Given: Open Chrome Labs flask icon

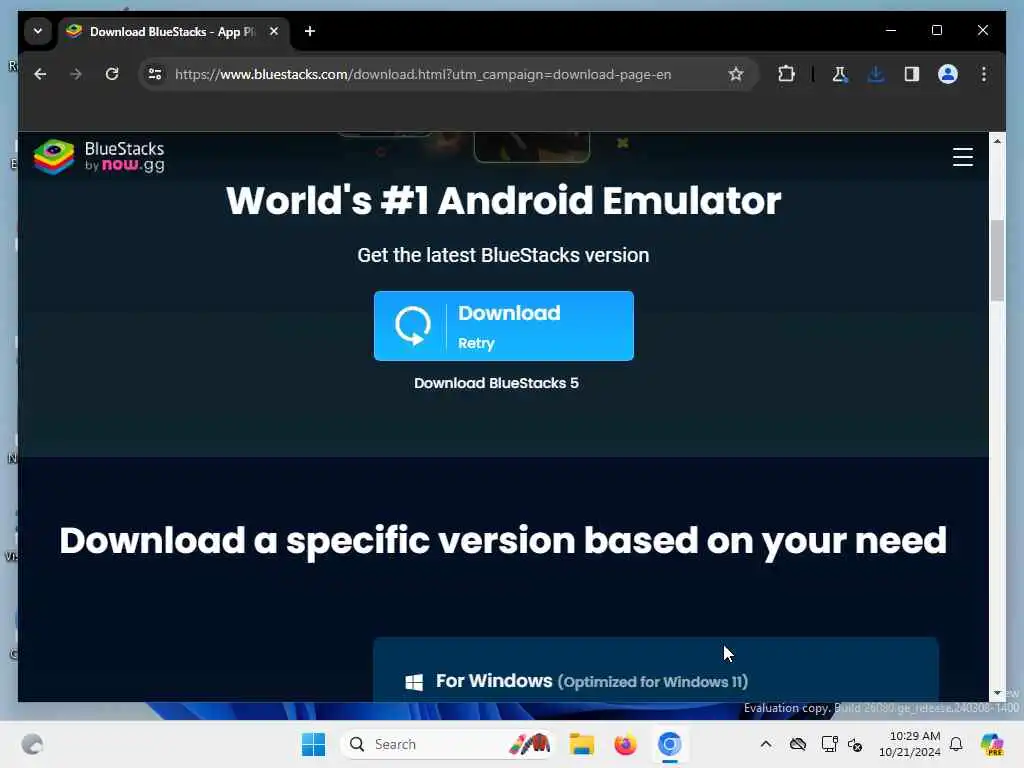Looking at the screenshot, I should [840, 74].
